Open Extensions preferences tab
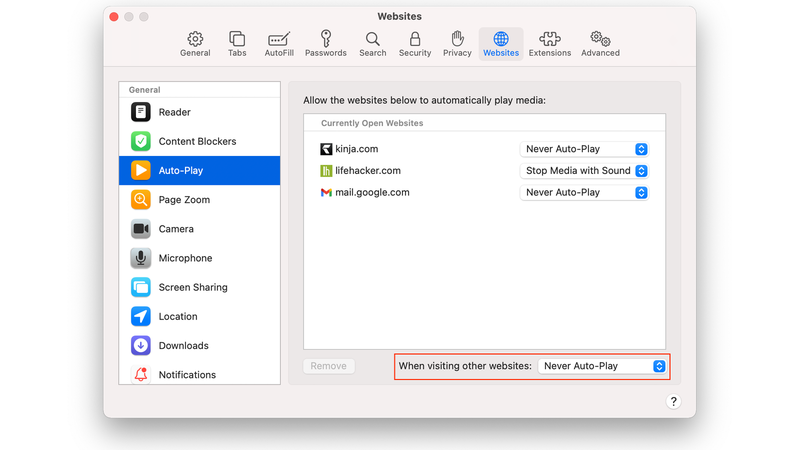The image size is (800, 450). click(x=549, y=44)
